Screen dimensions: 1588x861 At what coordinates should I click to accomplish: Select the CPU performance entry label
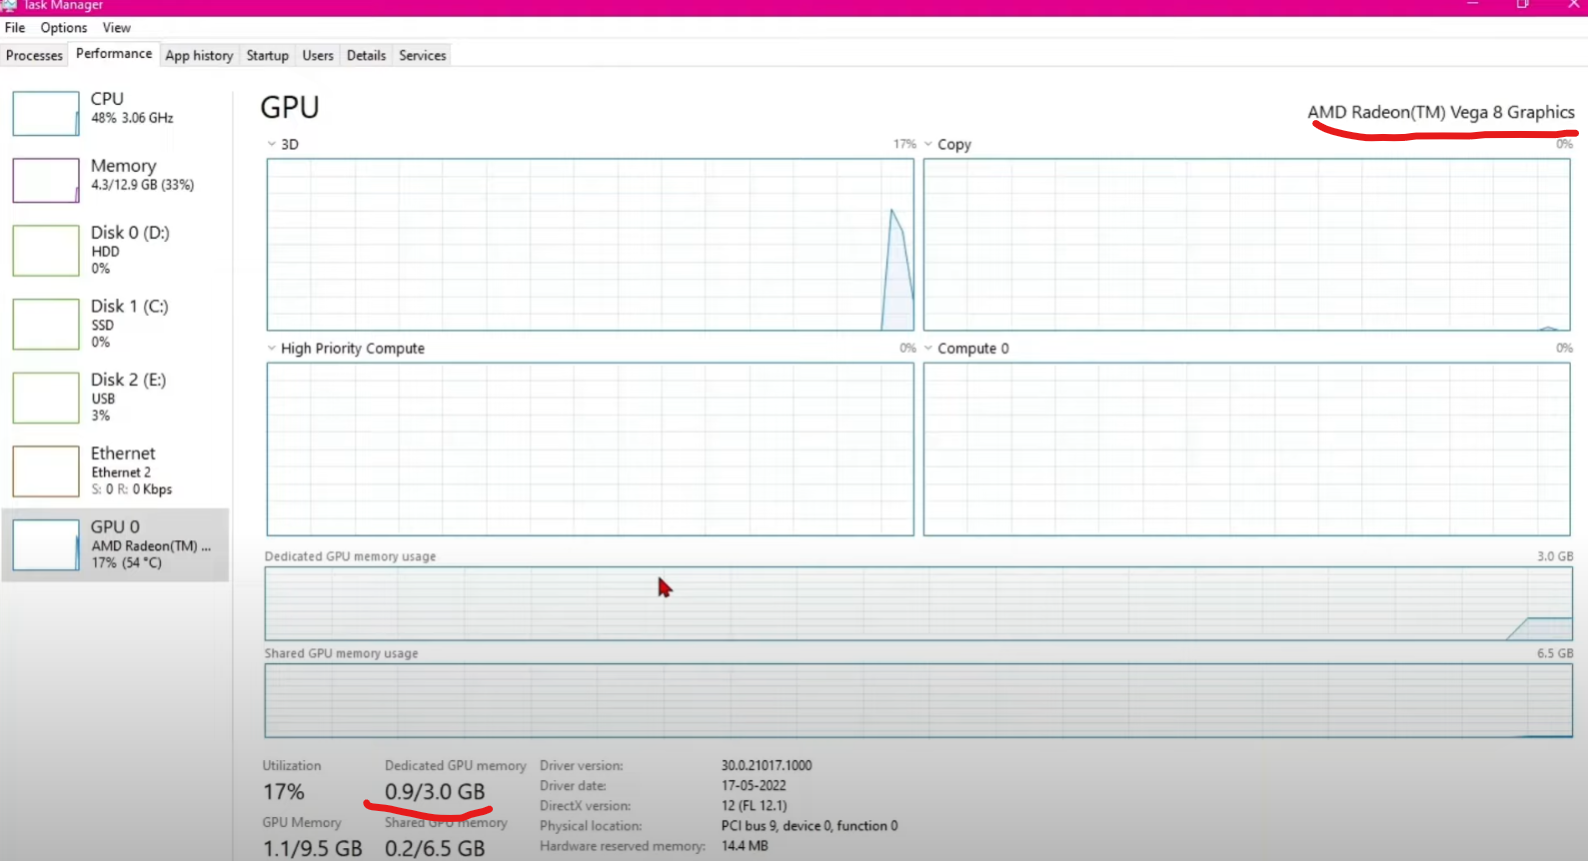[x=107, y=99]
